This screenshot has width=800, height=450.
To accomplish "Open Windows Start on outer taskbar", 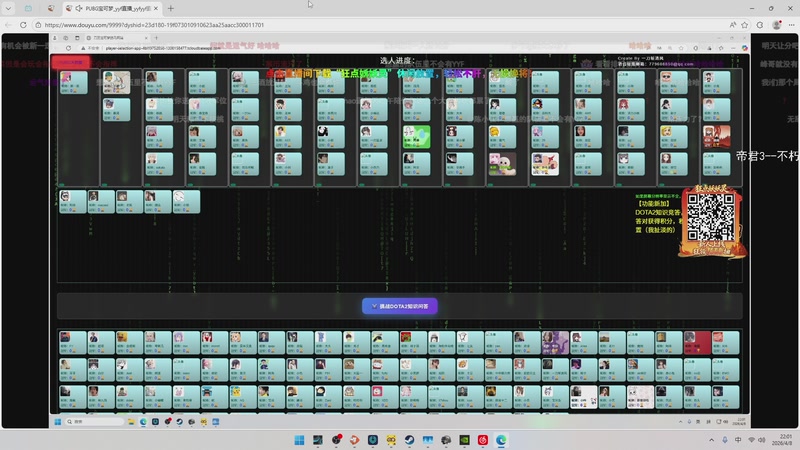I will pos(299,440).
